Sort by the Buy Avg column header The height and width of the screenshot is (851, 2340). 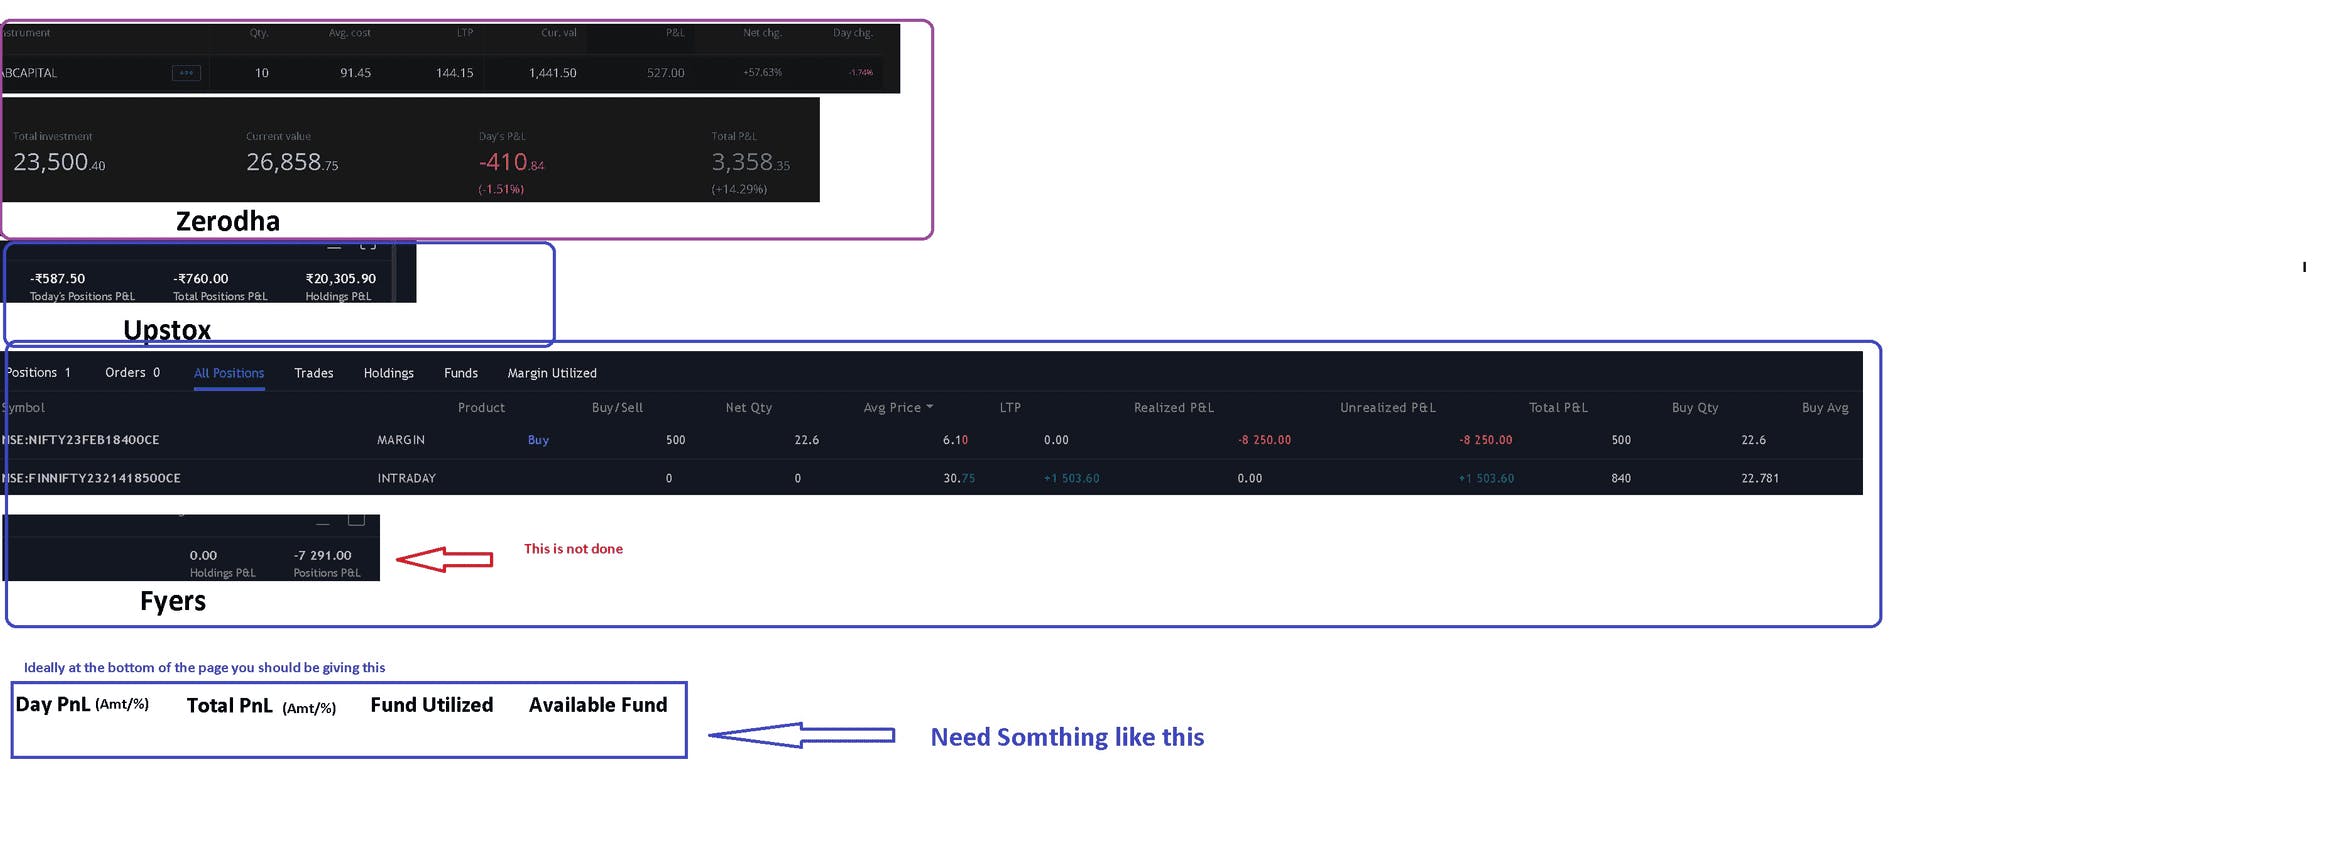tap(1825, 408)
